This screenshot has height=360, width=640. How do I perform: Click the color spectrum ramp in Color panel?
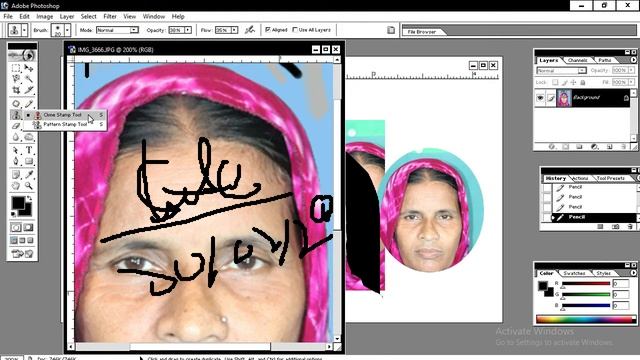pyautogui.click(x=586, y=320)
